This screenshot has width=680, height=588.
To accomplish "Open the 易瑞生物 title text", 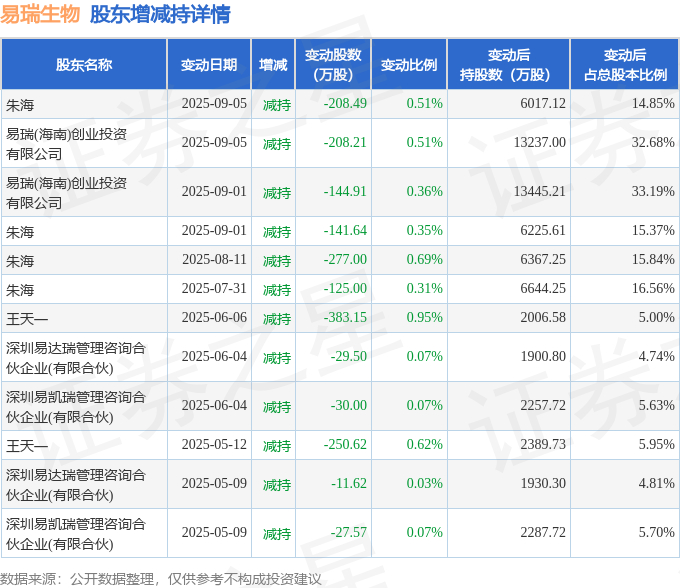I will coord(40,14).
